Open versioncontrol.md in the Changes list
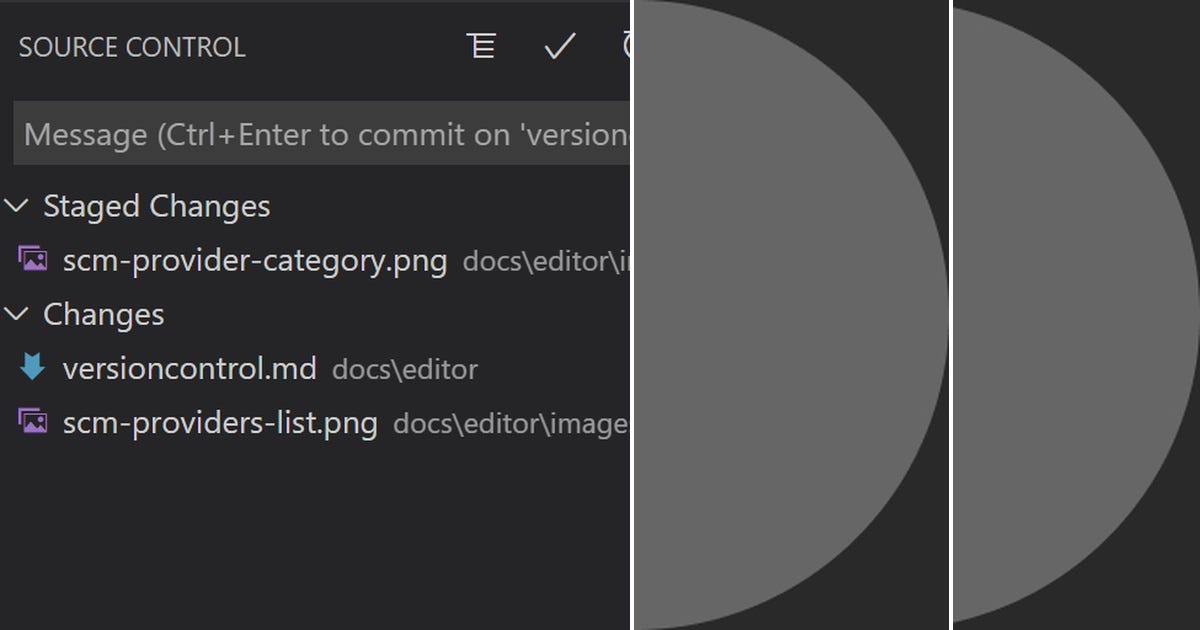Viewport: 1200px width, 630px height. click(x=189, y=368)
